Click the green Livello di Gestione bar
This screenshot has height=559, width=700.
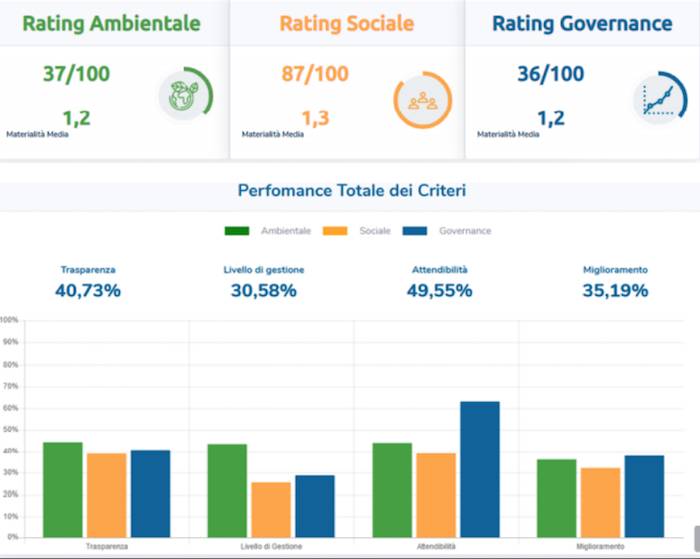point(227,491)
